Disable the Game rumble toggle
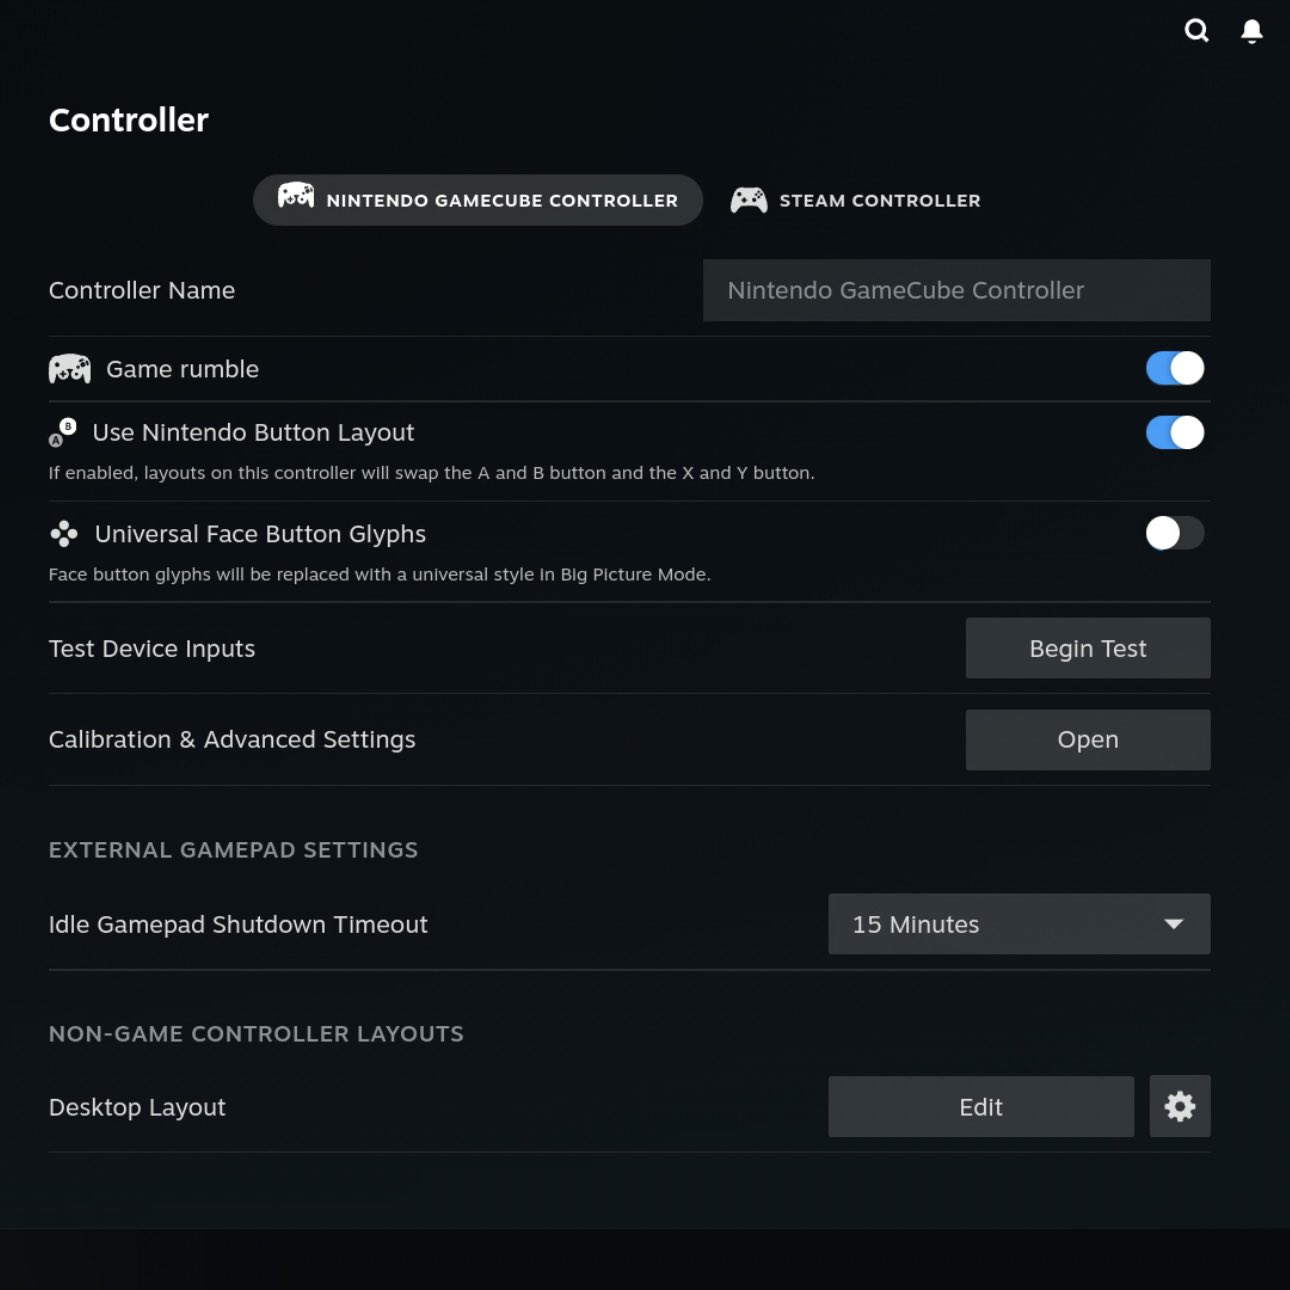 tap(1174, 368)
